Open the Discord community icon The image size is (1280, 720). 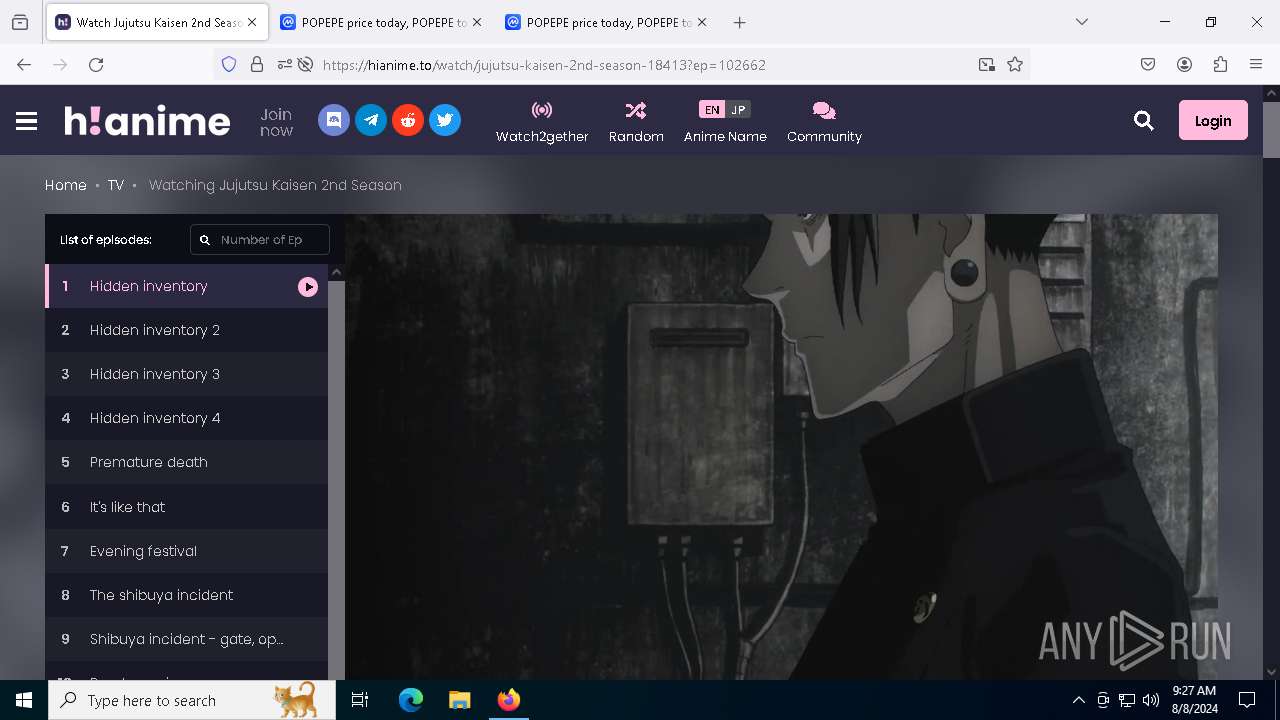click(x=334, y=120)
